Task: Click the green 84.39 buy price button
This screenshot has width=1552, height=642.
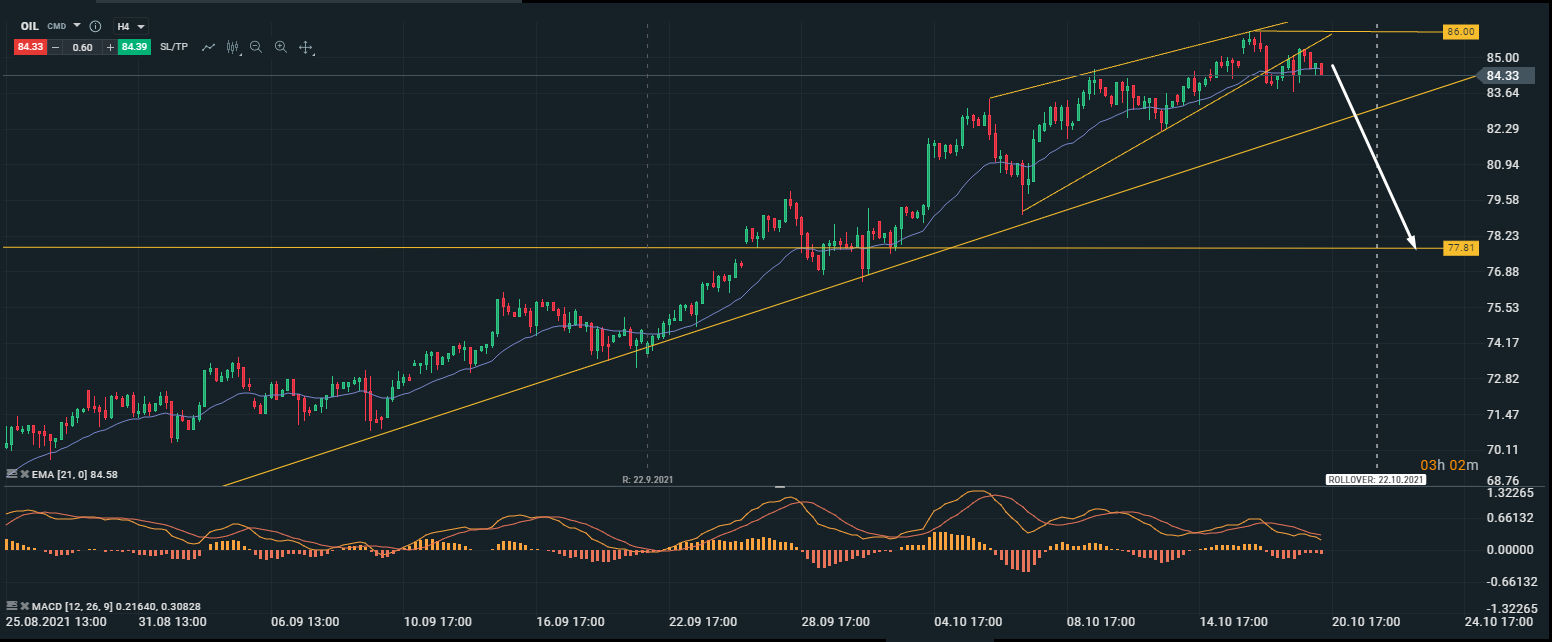Action: pos(134,47)
